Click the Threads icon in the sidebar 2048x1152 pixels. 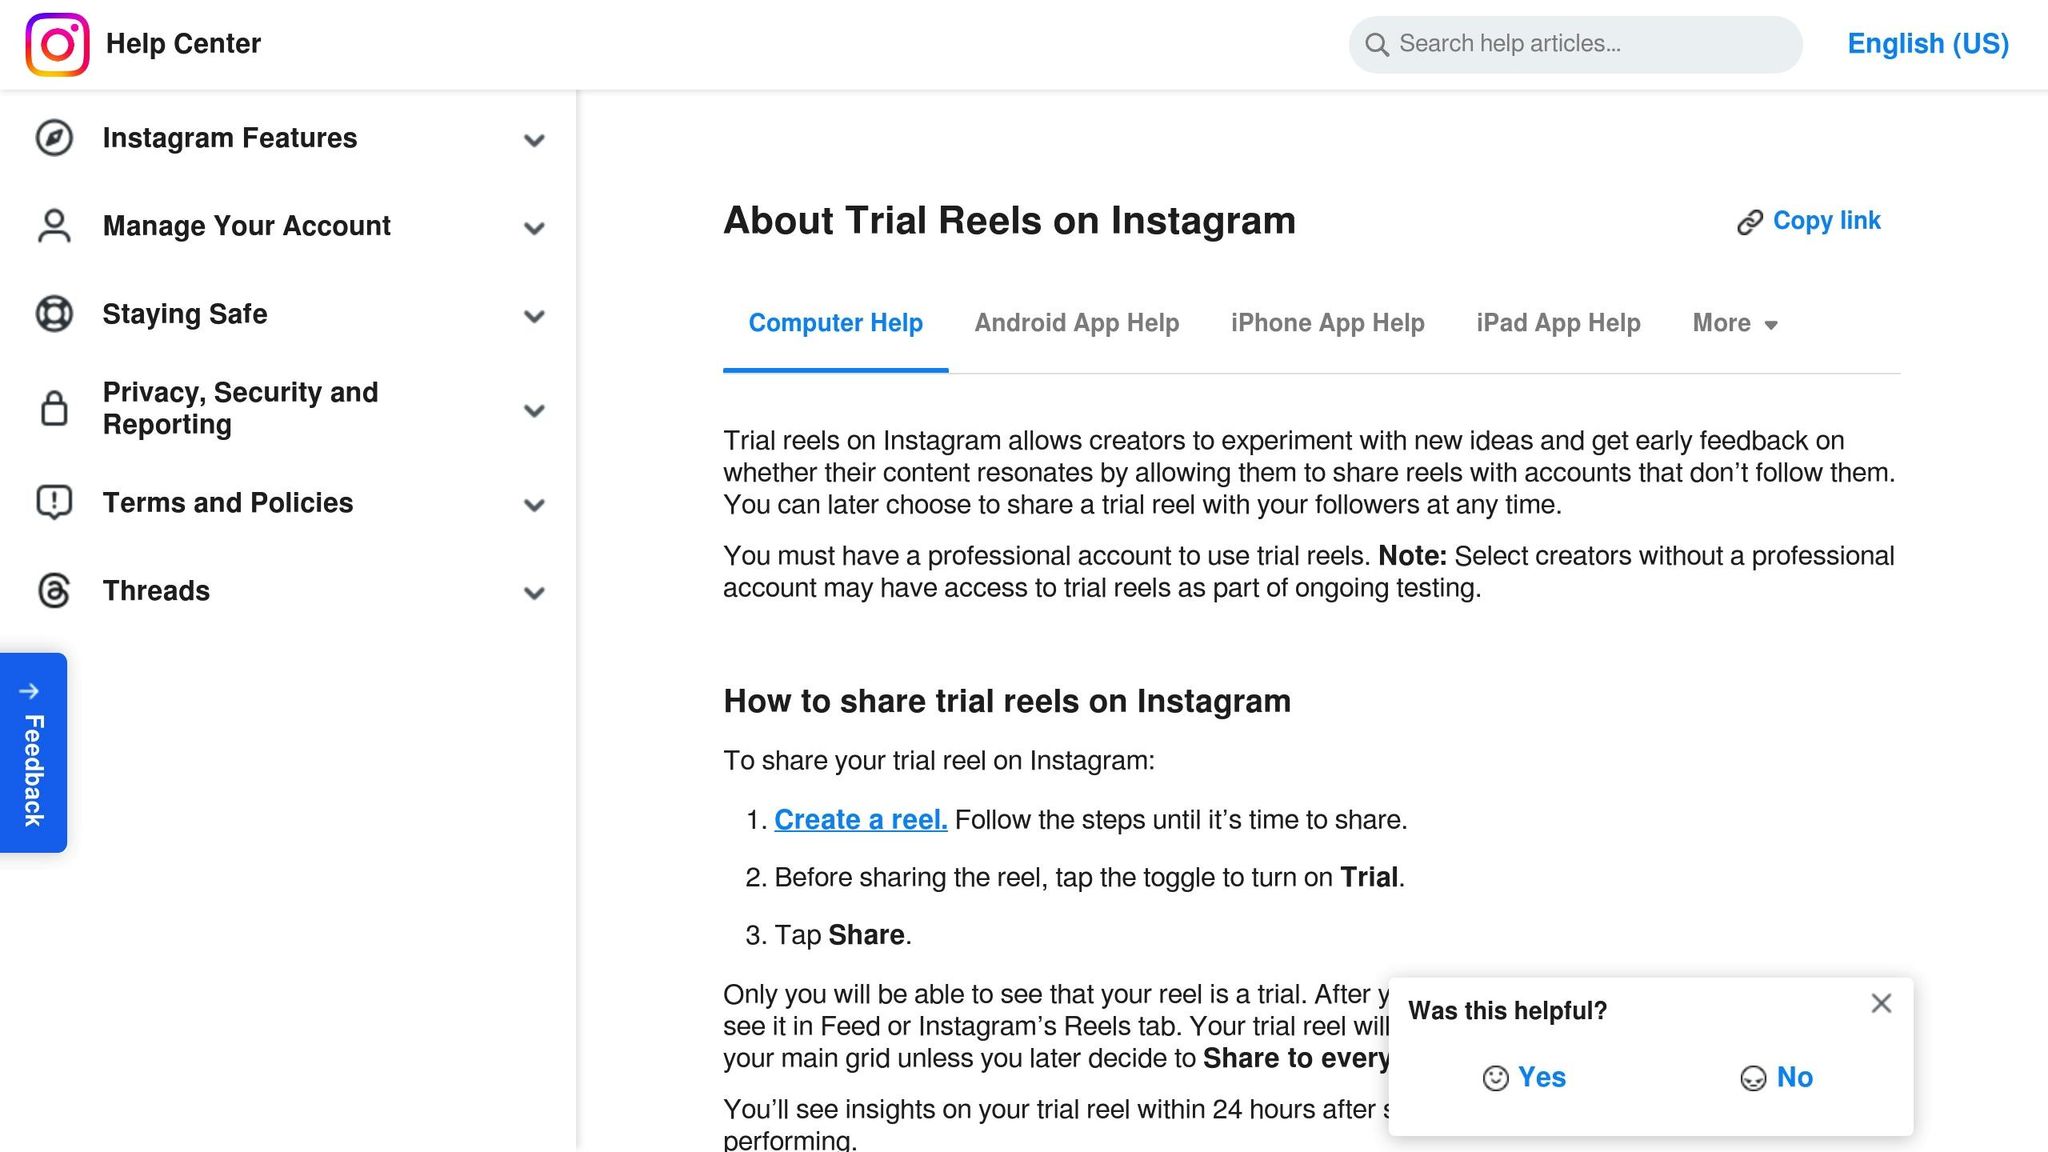tap(53, 591)
